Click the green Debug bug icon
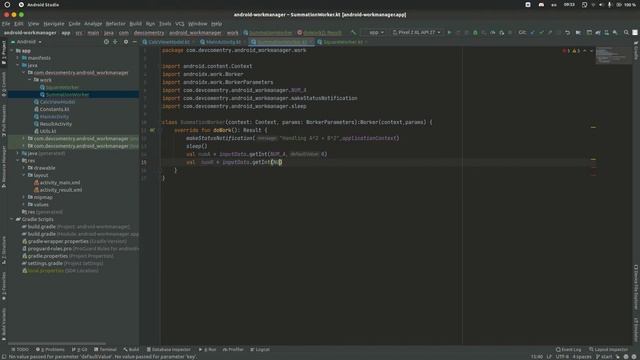Image resolution: width=640 pixels, height=360 pixels. click(x=475, y=32)
